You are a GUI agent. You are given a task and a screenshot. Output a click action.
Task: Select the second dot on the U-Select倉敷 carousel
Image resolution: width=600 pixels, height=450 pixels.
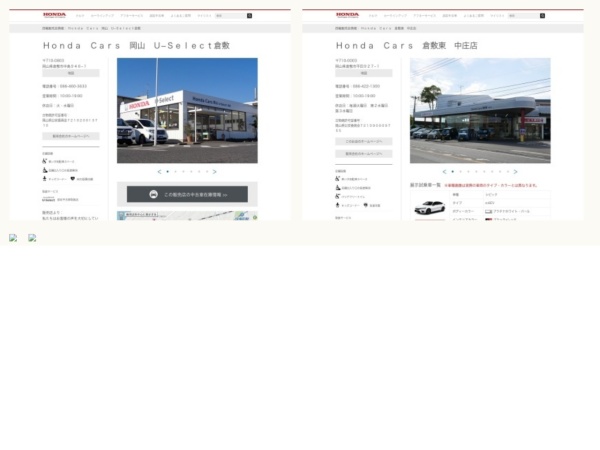click(x=176, y=172)
